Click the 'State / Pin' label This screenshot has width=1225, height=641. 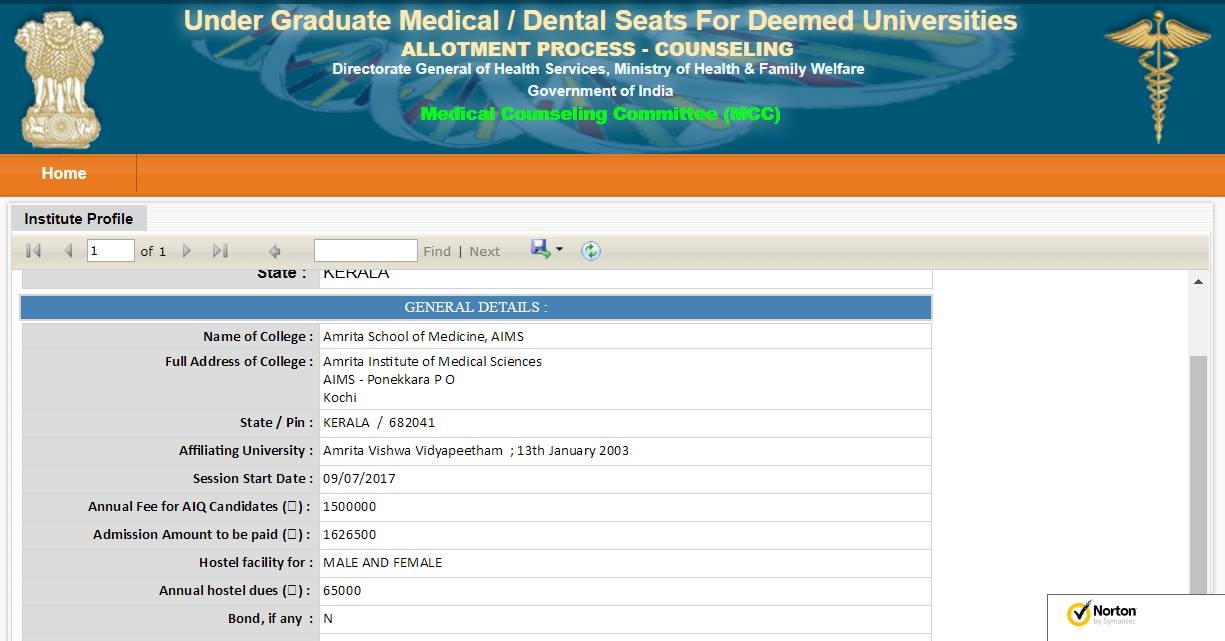coord(277,422)
